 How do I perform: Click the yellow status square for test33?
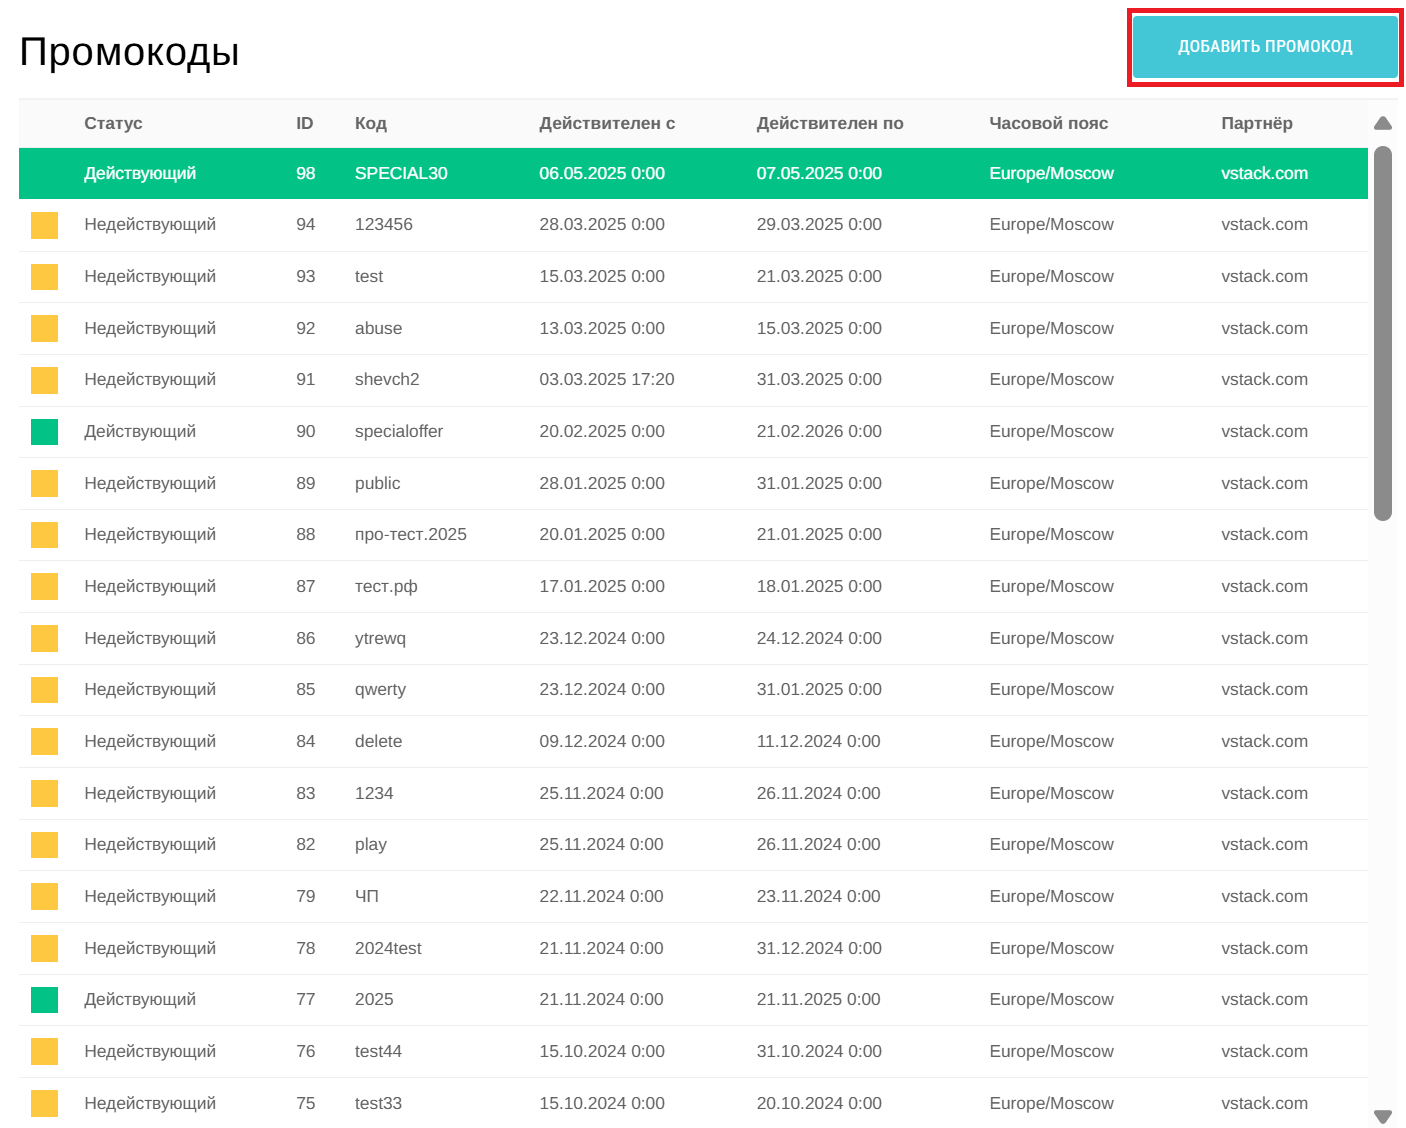(x=44, y=1103)
